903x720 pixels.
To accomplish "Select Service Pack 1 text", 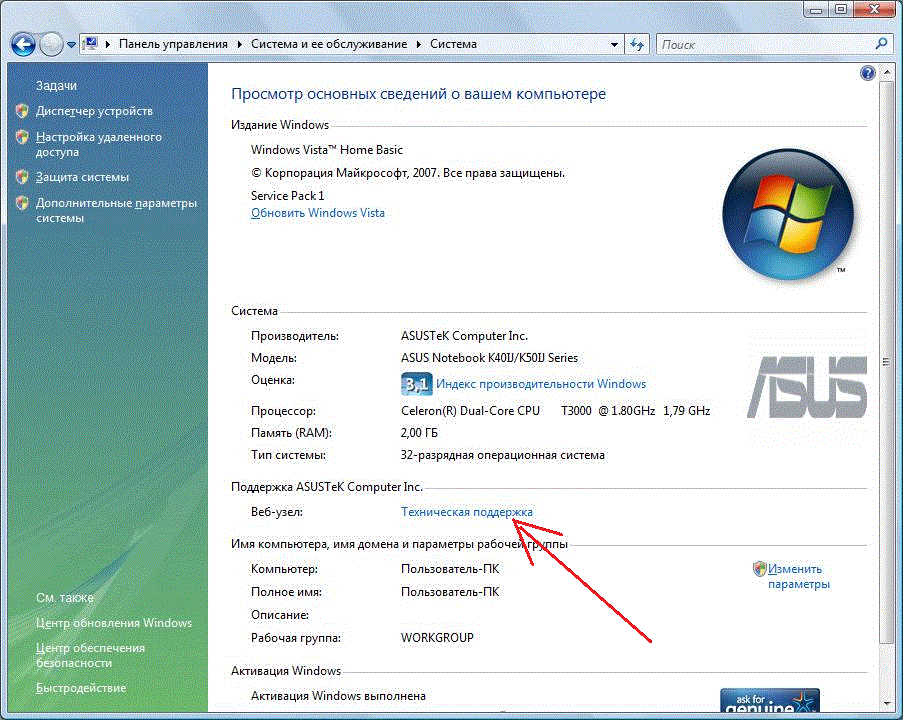I will click(x=287, y=196).
